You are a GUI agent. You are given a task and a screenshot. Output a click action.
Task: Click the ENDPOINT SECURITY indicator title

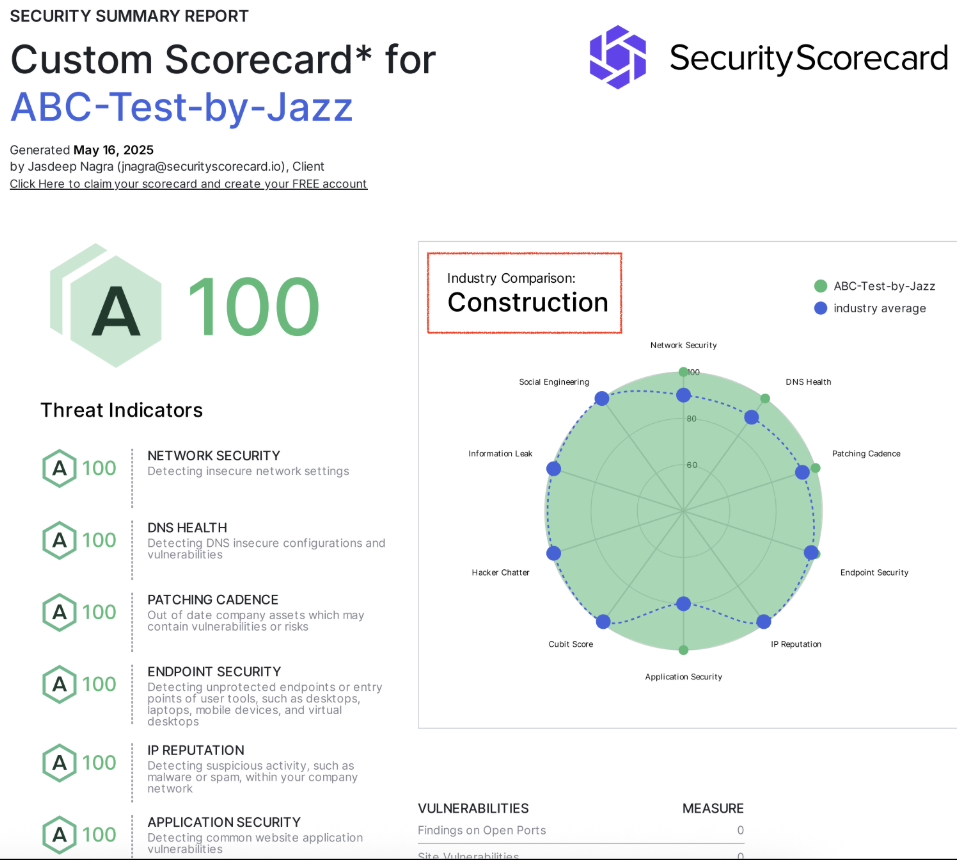214,672
